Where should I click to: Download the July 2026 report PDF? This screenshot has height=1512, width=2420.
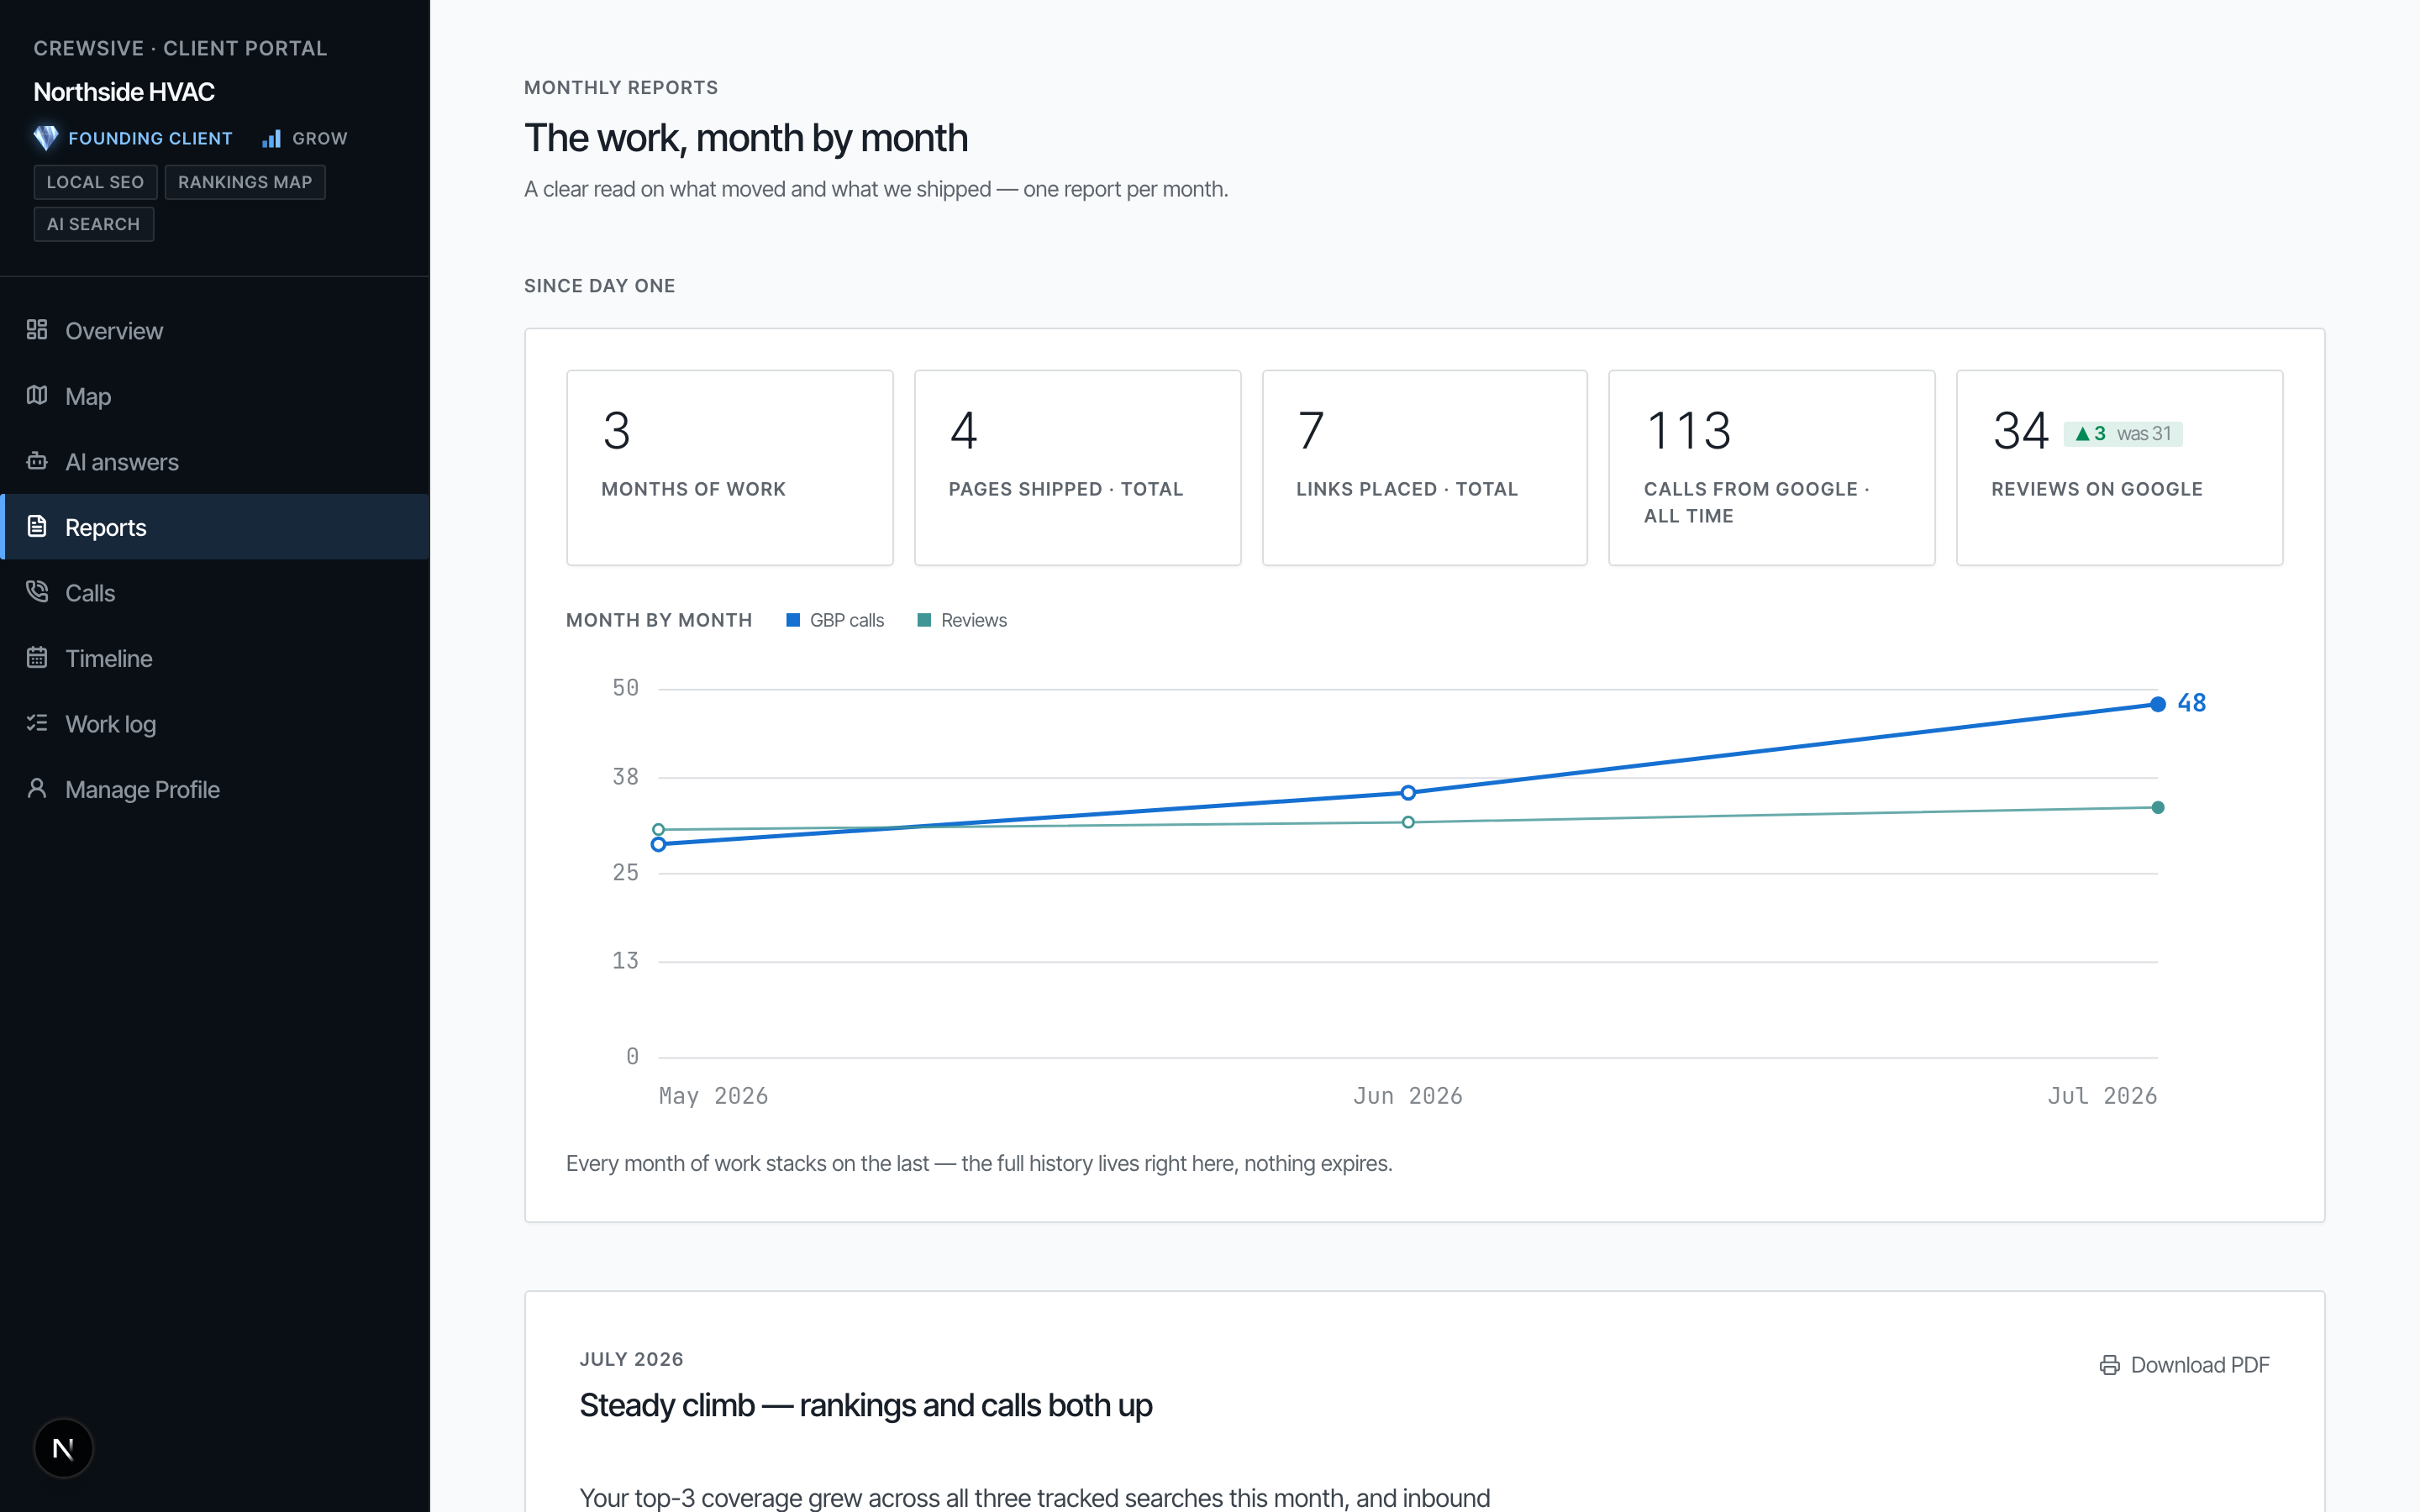pos(2184,1365)
